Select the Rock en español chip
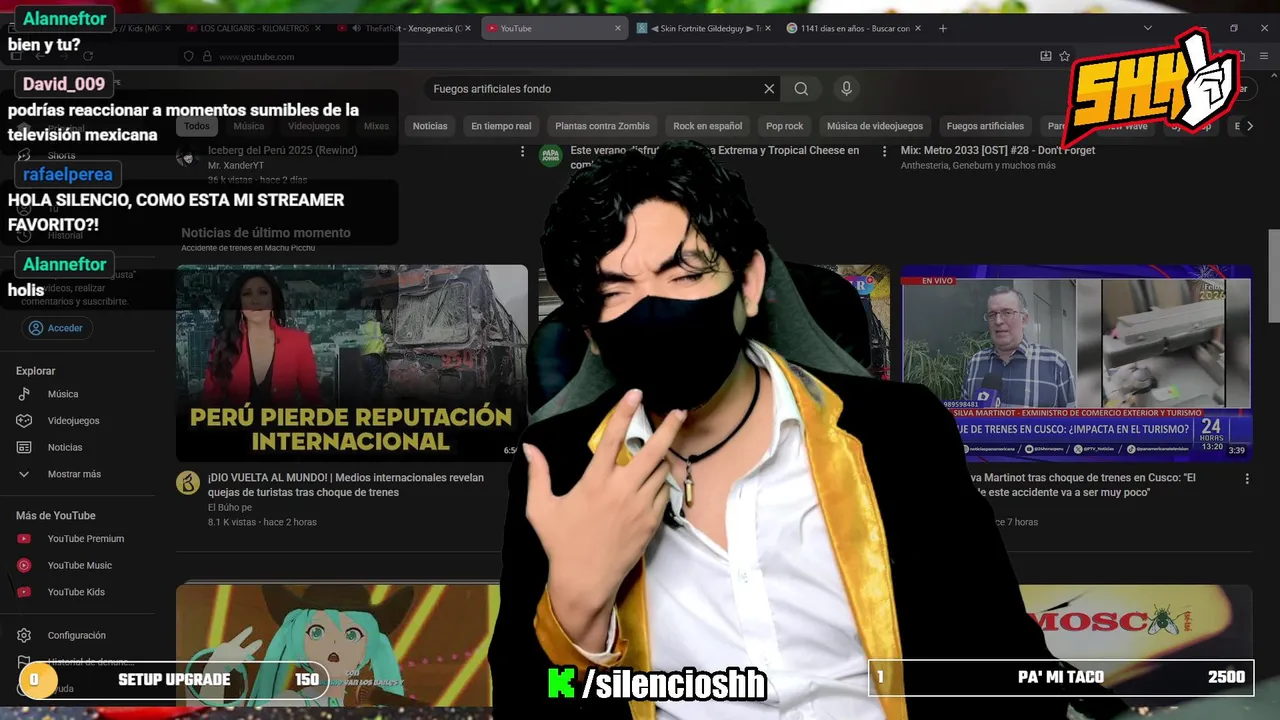The height and width of the screenshot is (720, 1280). pos(707,126)
